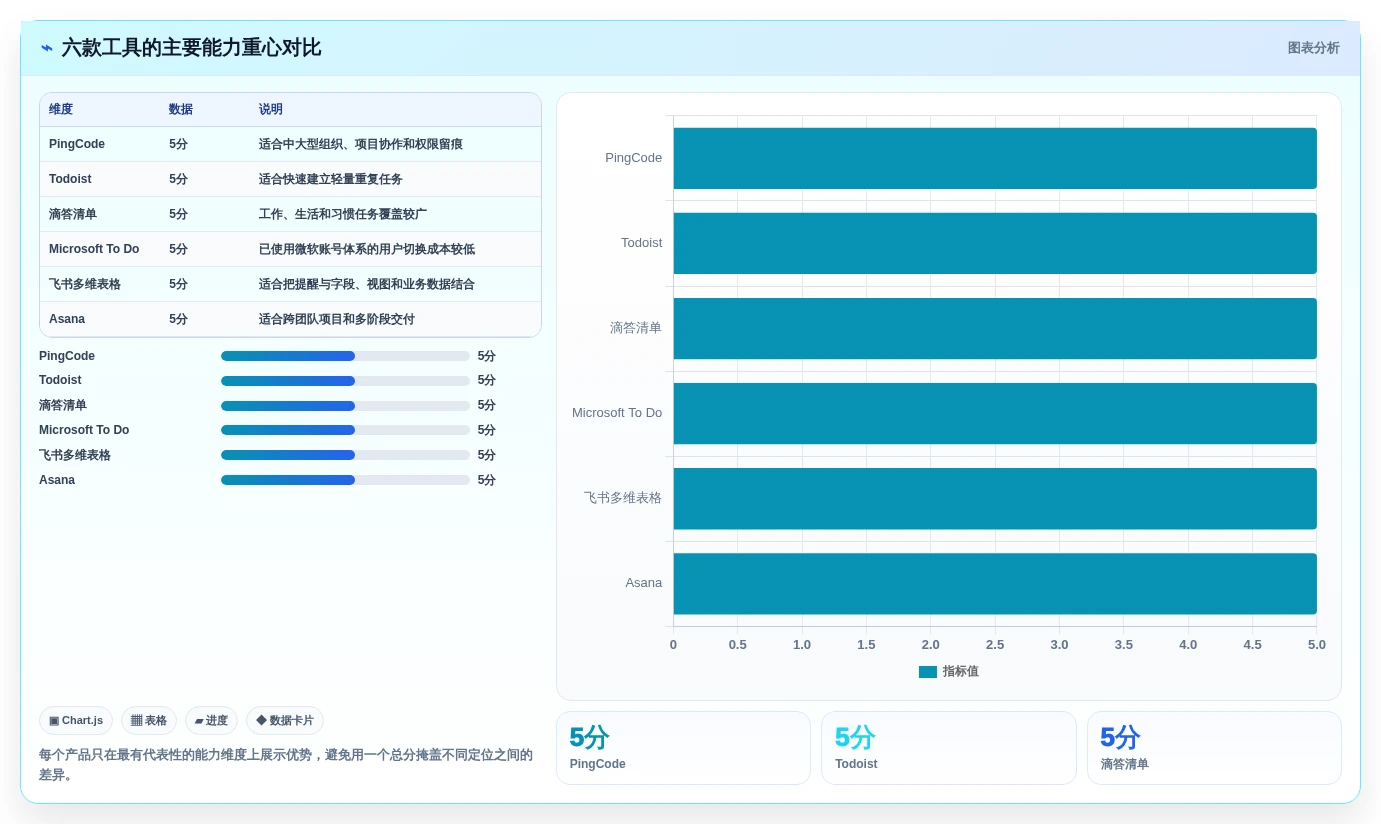Click the 维度 column header
This screenshot has height=824, width=1381.
click(x=61, y=109)
